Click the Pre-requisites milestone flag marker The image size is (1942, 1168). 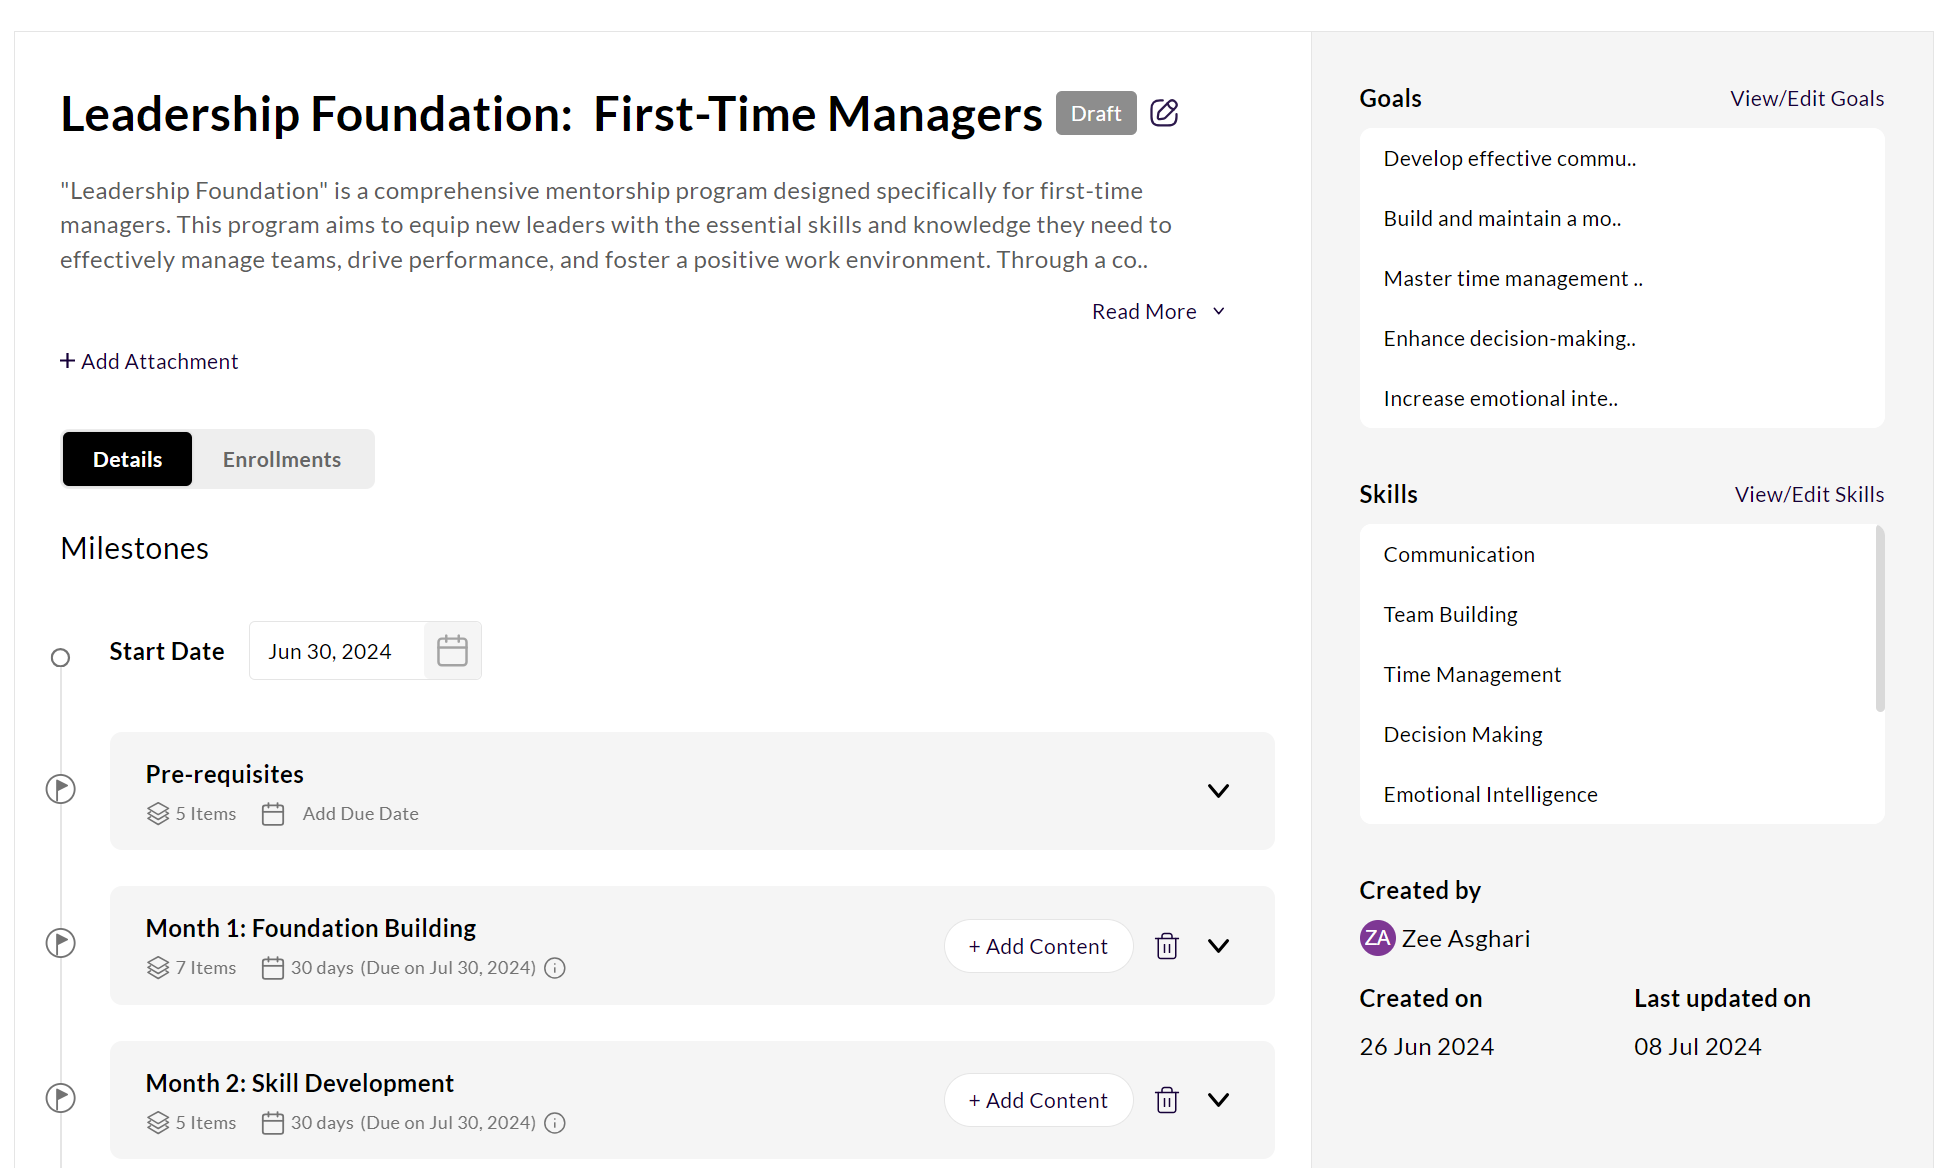61,789
